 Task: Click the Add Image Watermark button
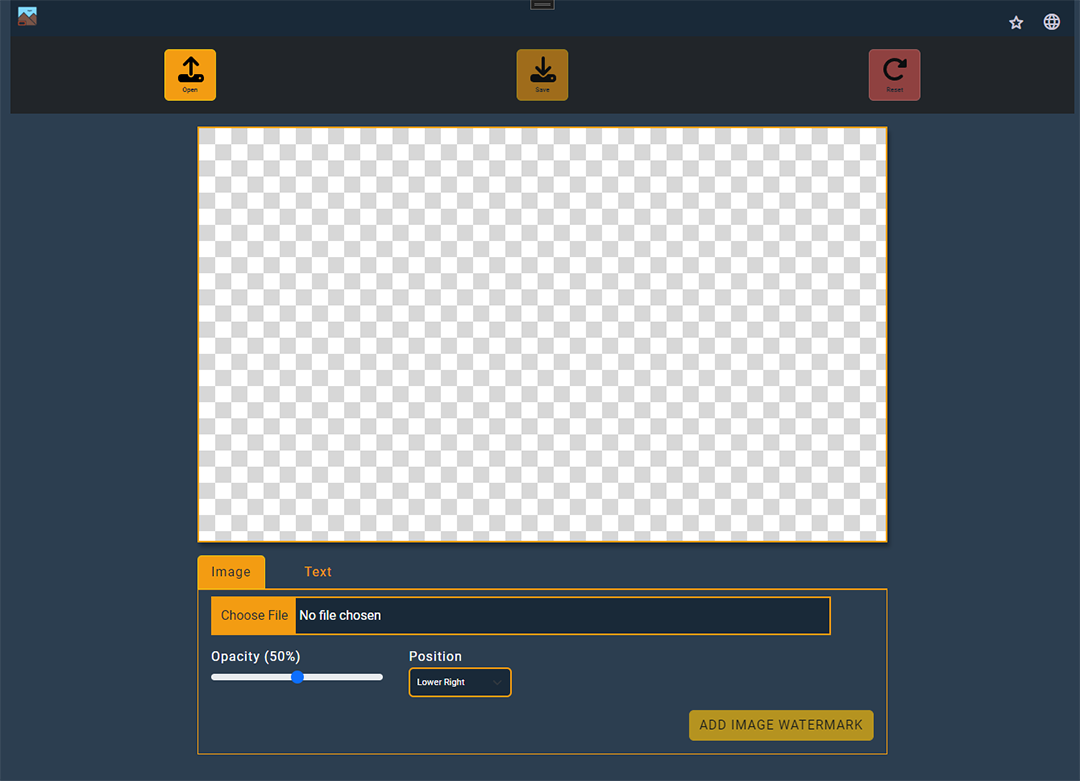(x=781, y=725)
